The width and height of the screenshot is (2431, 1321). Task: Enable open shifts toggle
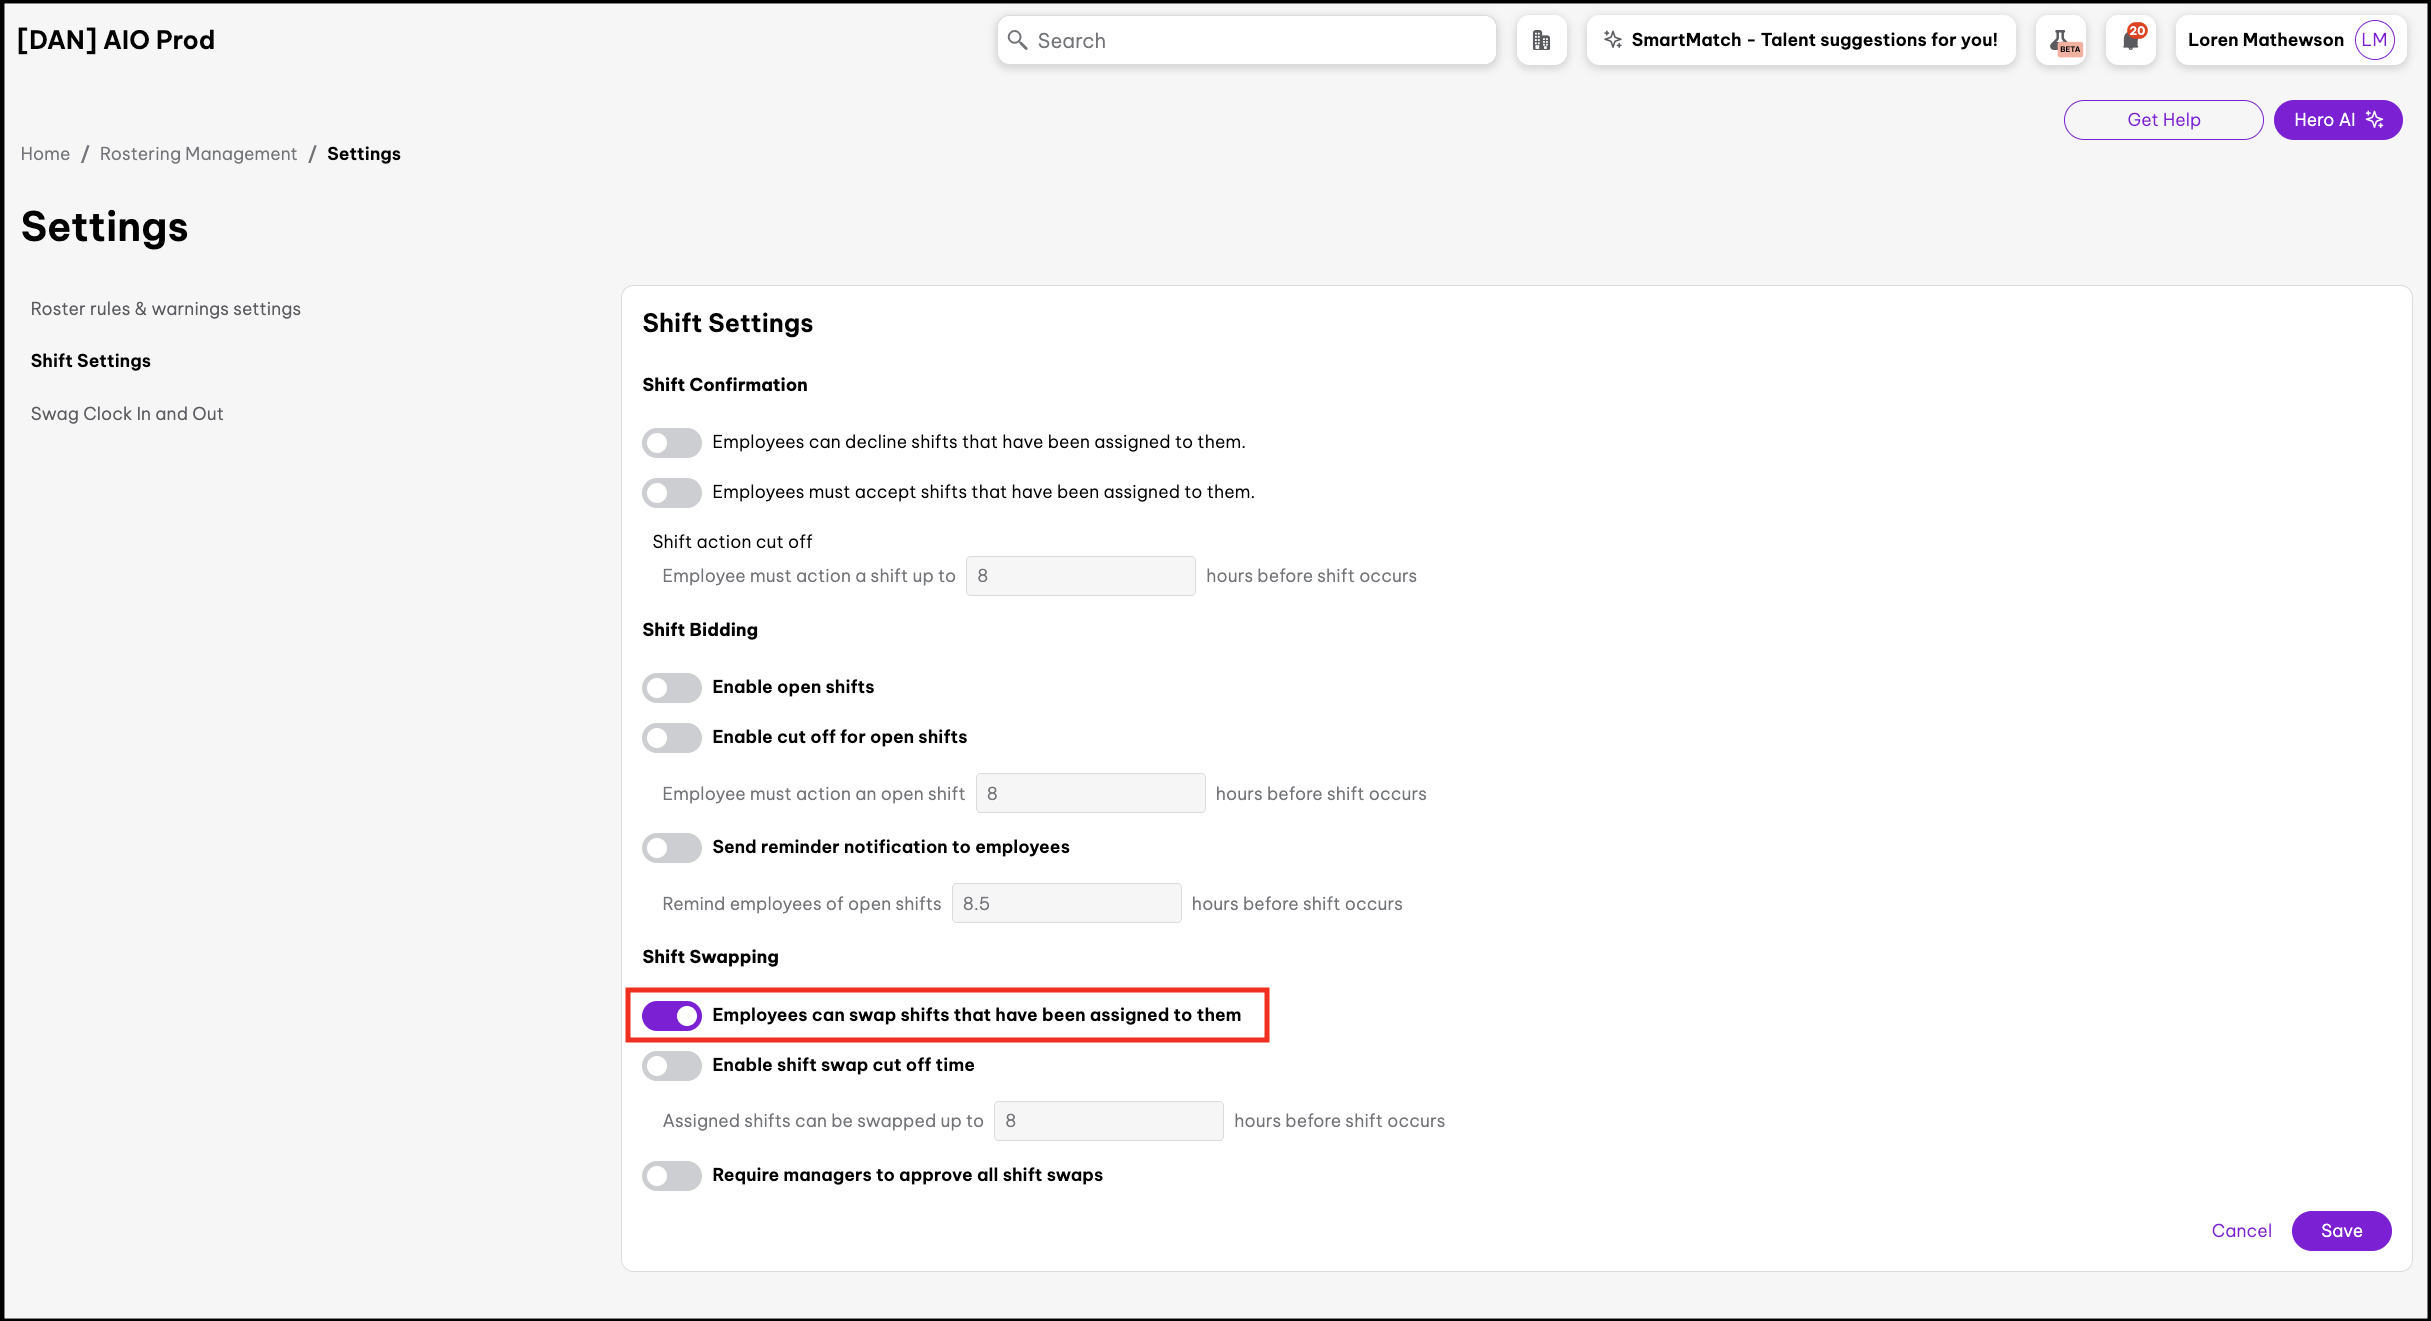click(x=672, y=687)
